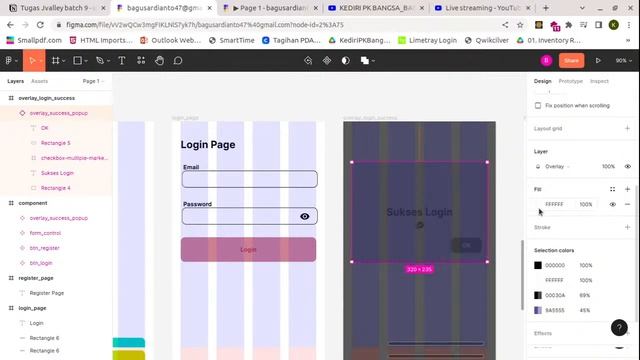Open the Qwikcilver bookmark
Image resolution: width=640 pixels, height=360 pixels.
click(487, 40)
